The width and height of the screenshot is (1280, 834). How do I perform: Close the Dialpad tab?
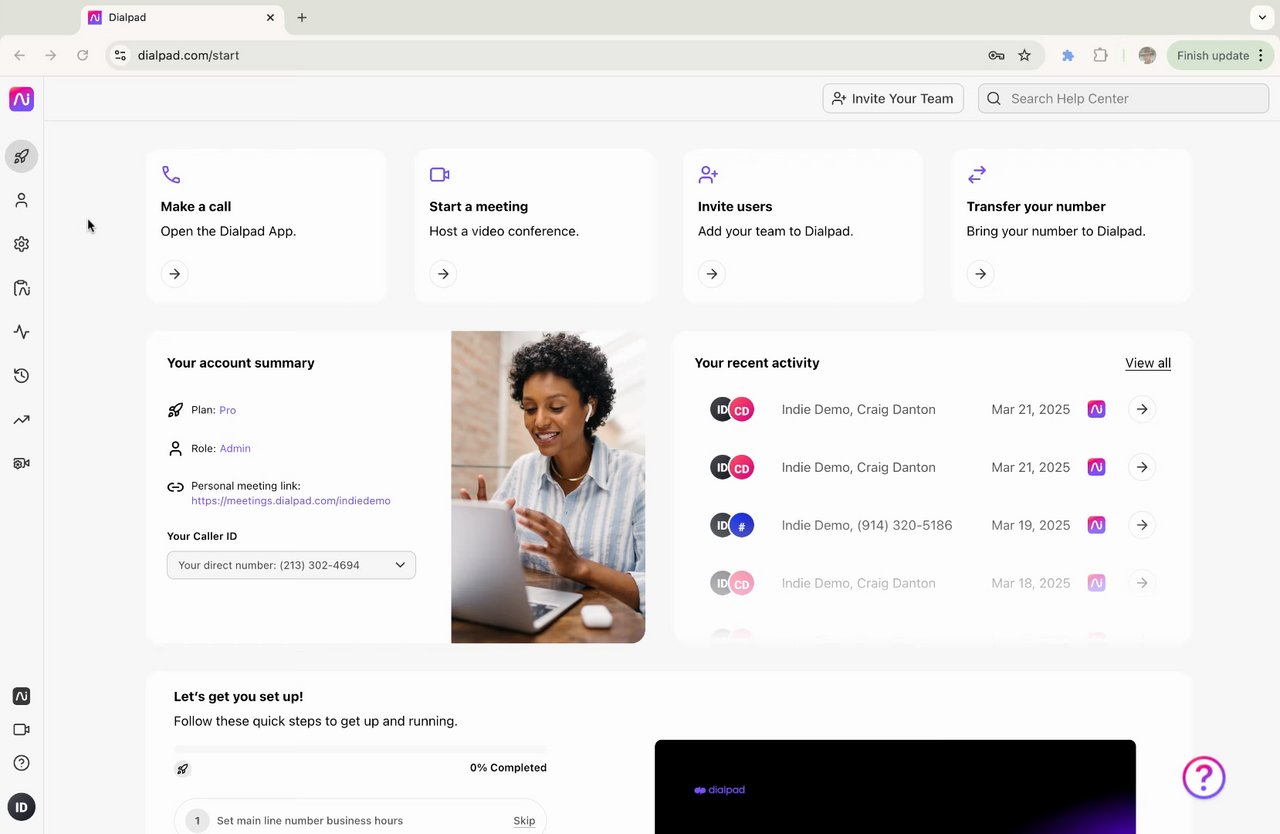point(270,18)
